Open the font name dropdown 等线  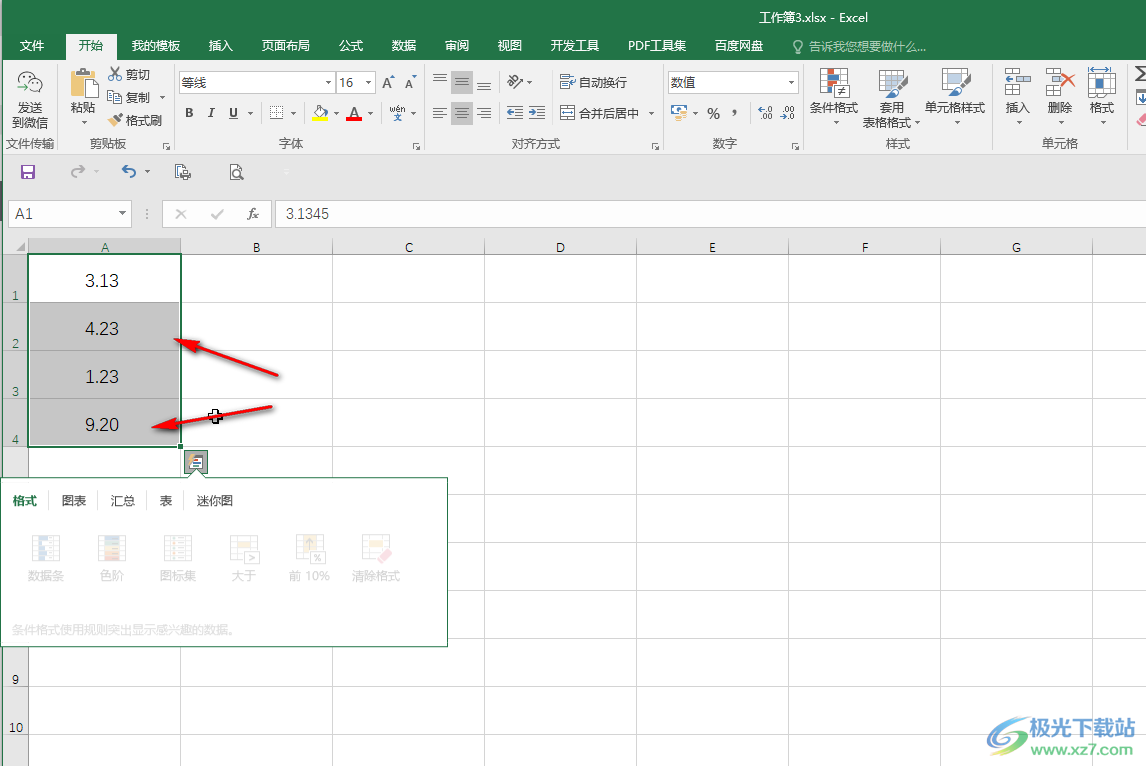(328, 83)
